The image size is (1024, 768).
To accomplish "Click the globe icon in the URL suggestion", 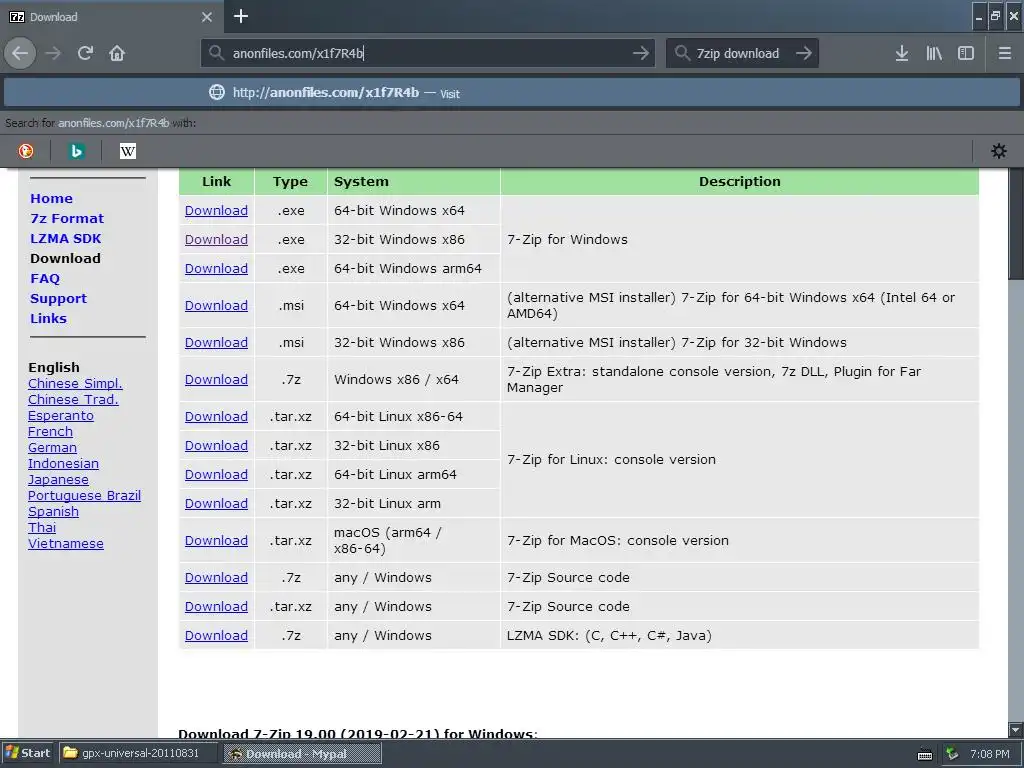I will tap(216, 92).
